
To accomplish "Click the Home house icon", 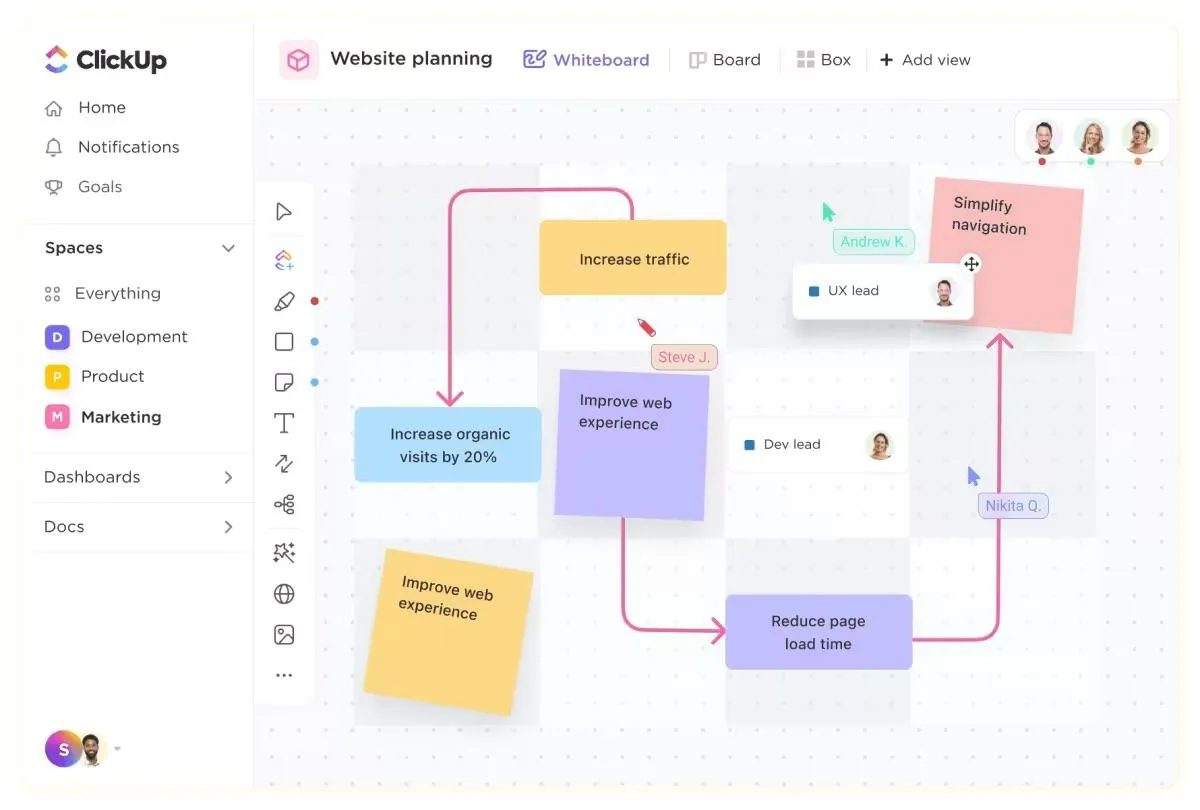I will (x=54, y=108).
